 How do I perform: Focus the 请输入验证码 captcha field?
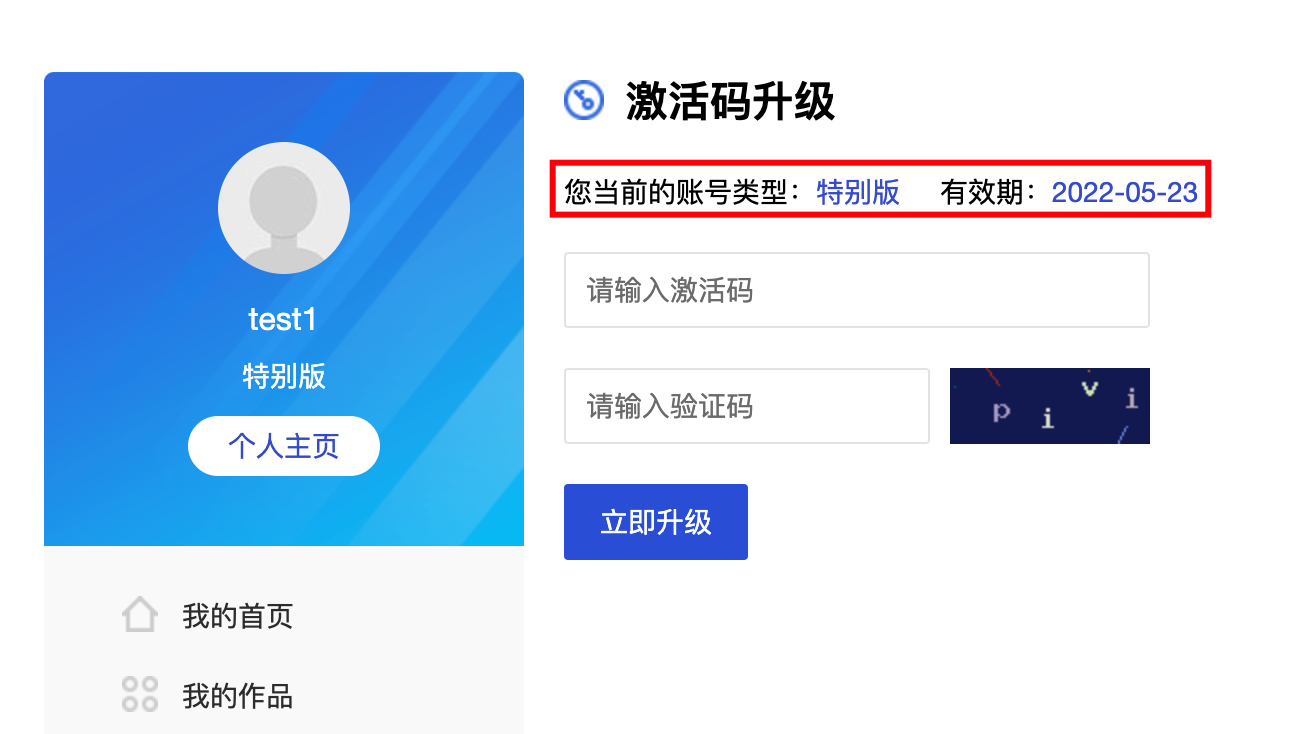[x=747, y=406]
